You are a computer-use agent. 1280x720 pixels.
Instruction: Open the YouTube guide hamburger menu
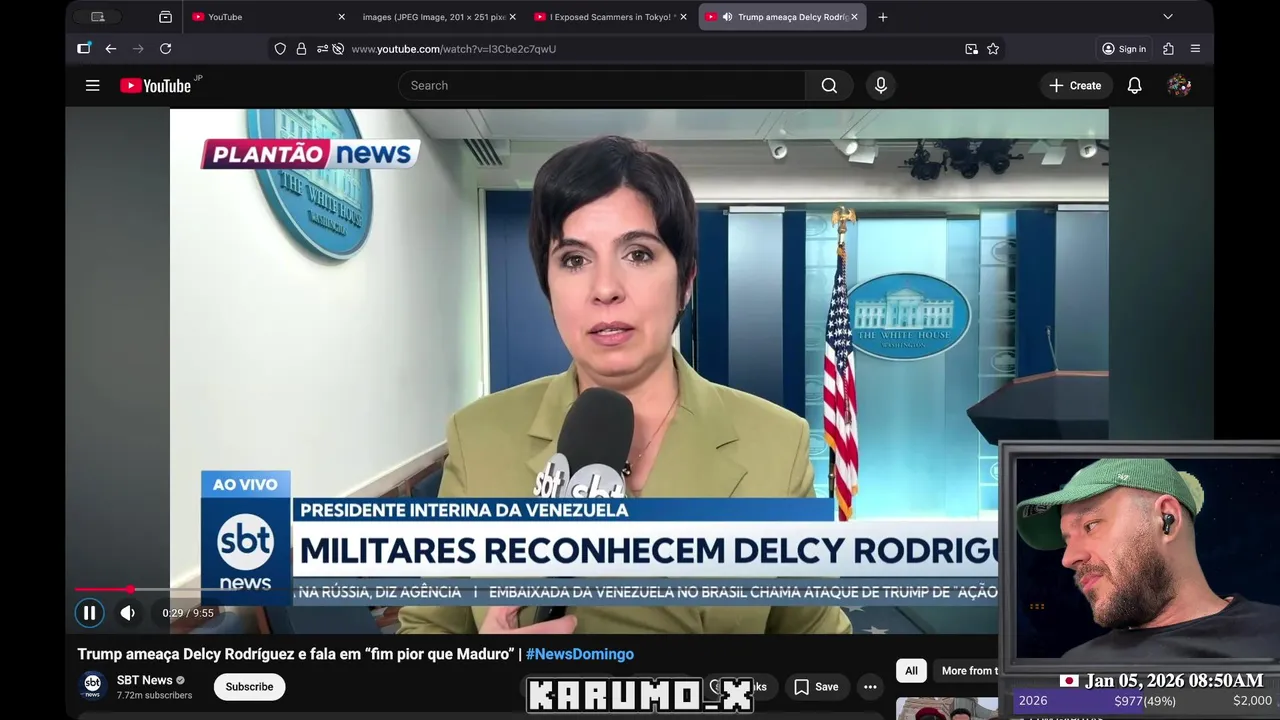tap(93, 86)
